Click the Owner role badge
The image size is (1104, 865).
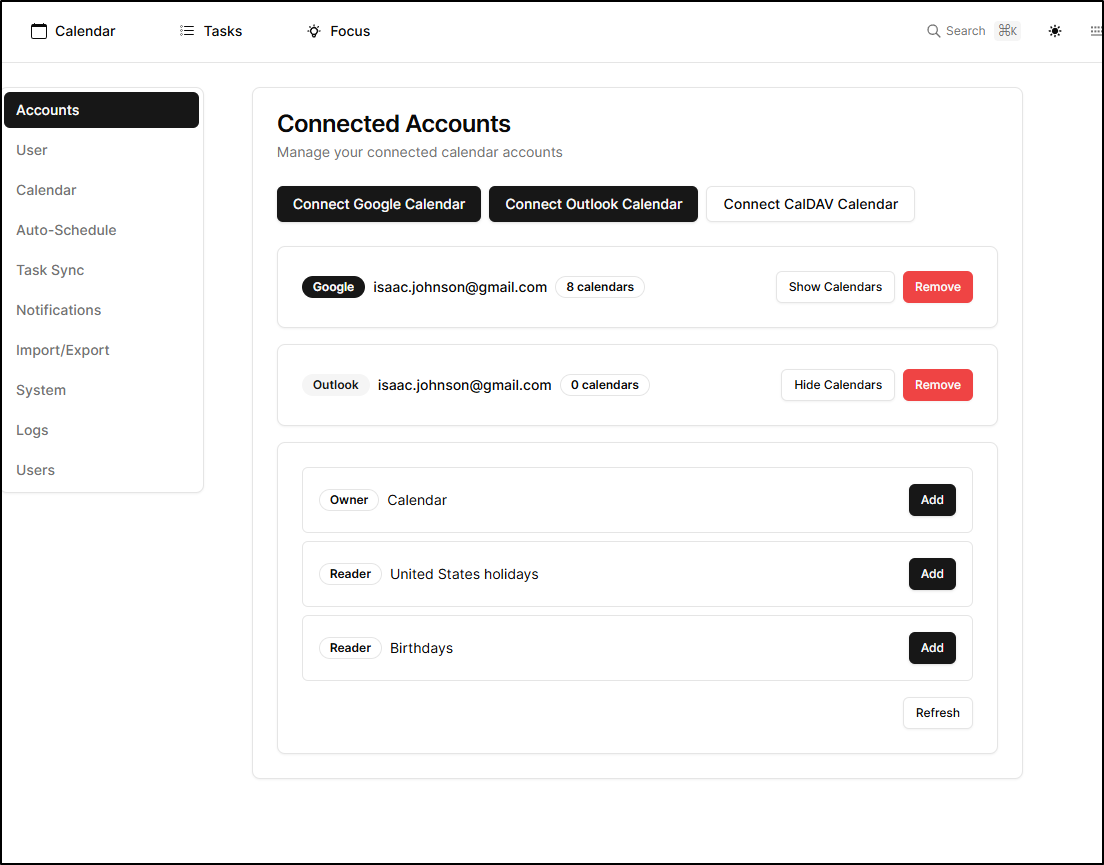pyautogui.click(x=349, y=500)
